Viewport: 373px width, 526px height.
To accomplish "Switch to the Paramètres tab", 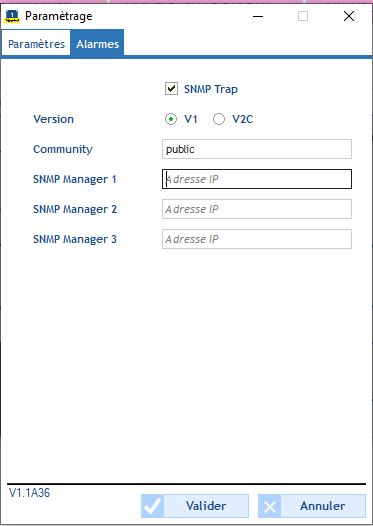I will tap(36, 44).
